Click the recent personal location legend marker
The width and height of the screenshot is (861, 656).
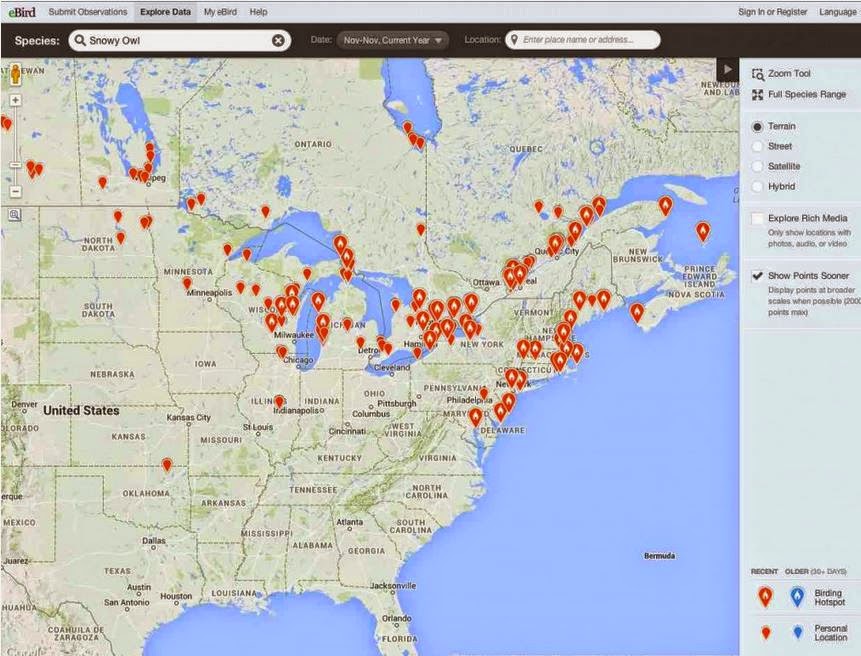click(765, 632)
